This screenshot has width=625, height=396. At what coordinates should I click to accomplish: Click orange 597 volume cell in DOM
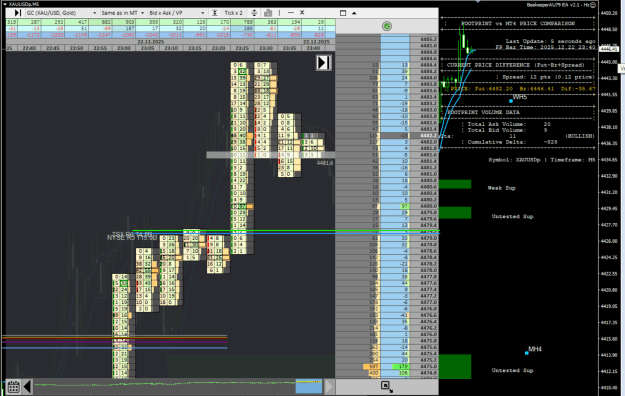(371, 366)
